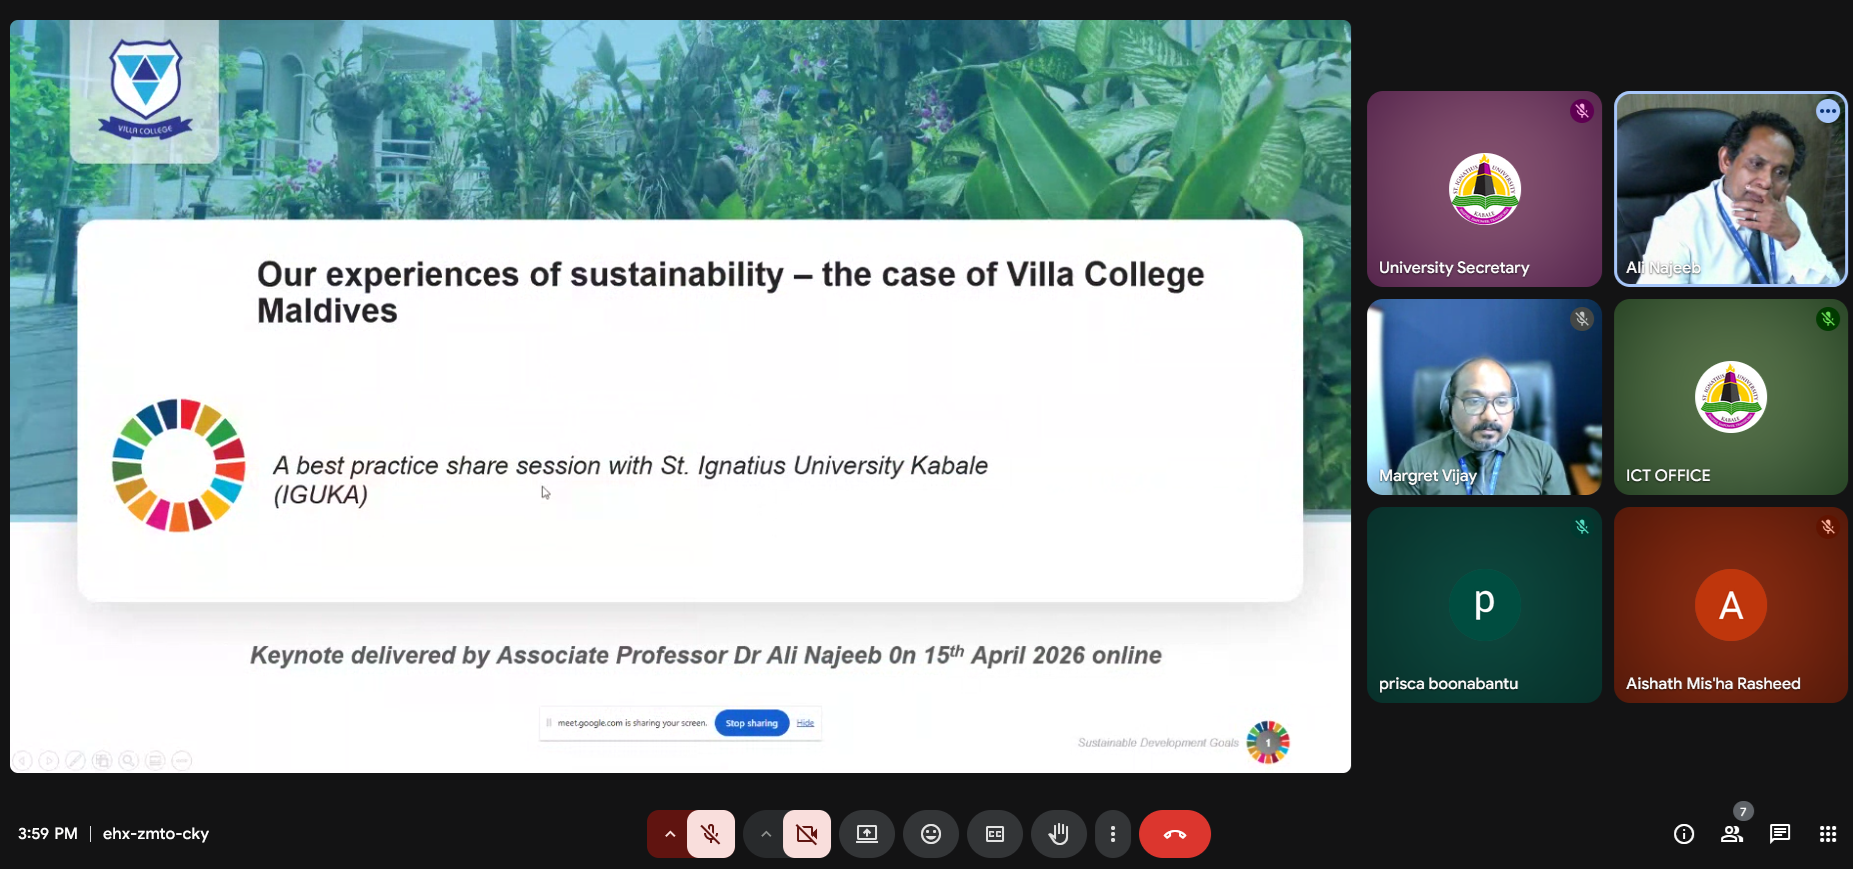
Task: Open the in-call chat panel
Action: (x=1780, y=834)
